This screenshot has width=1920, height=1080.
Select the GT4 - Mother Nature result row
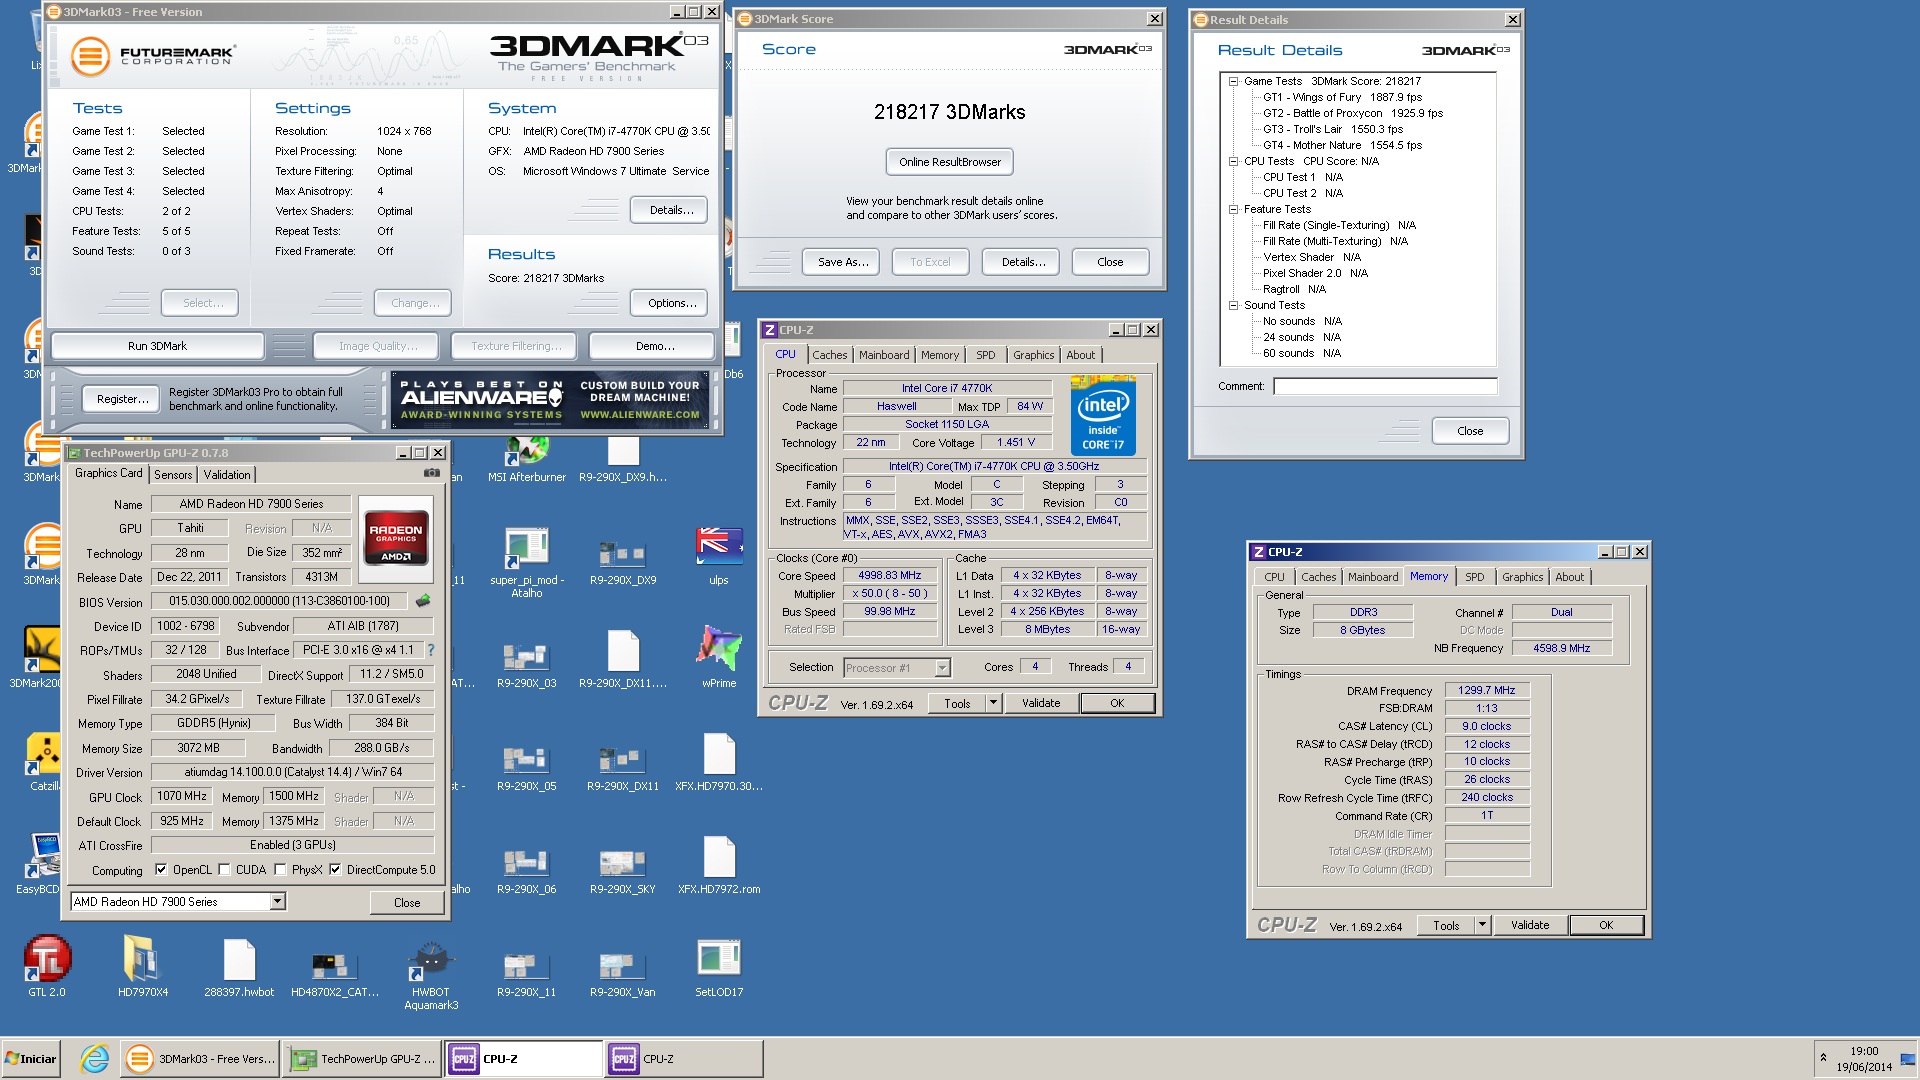[1341, 145]
